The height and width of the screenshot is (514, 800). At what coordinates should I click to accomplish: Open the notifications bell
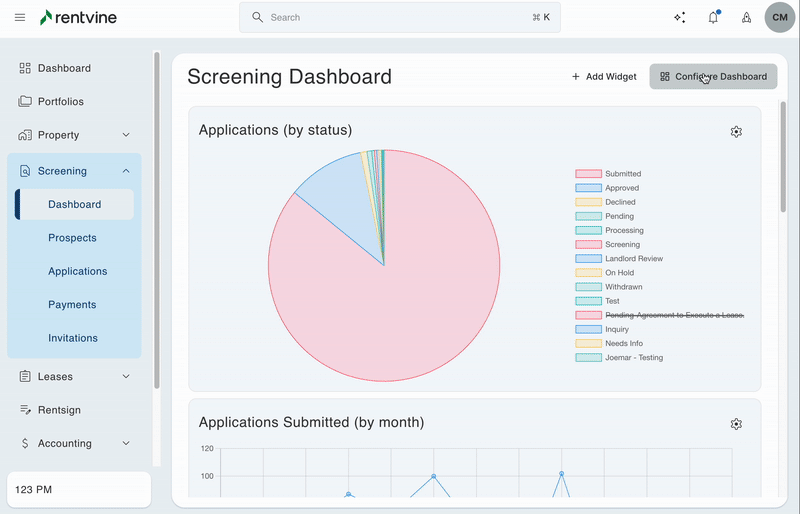713,17
